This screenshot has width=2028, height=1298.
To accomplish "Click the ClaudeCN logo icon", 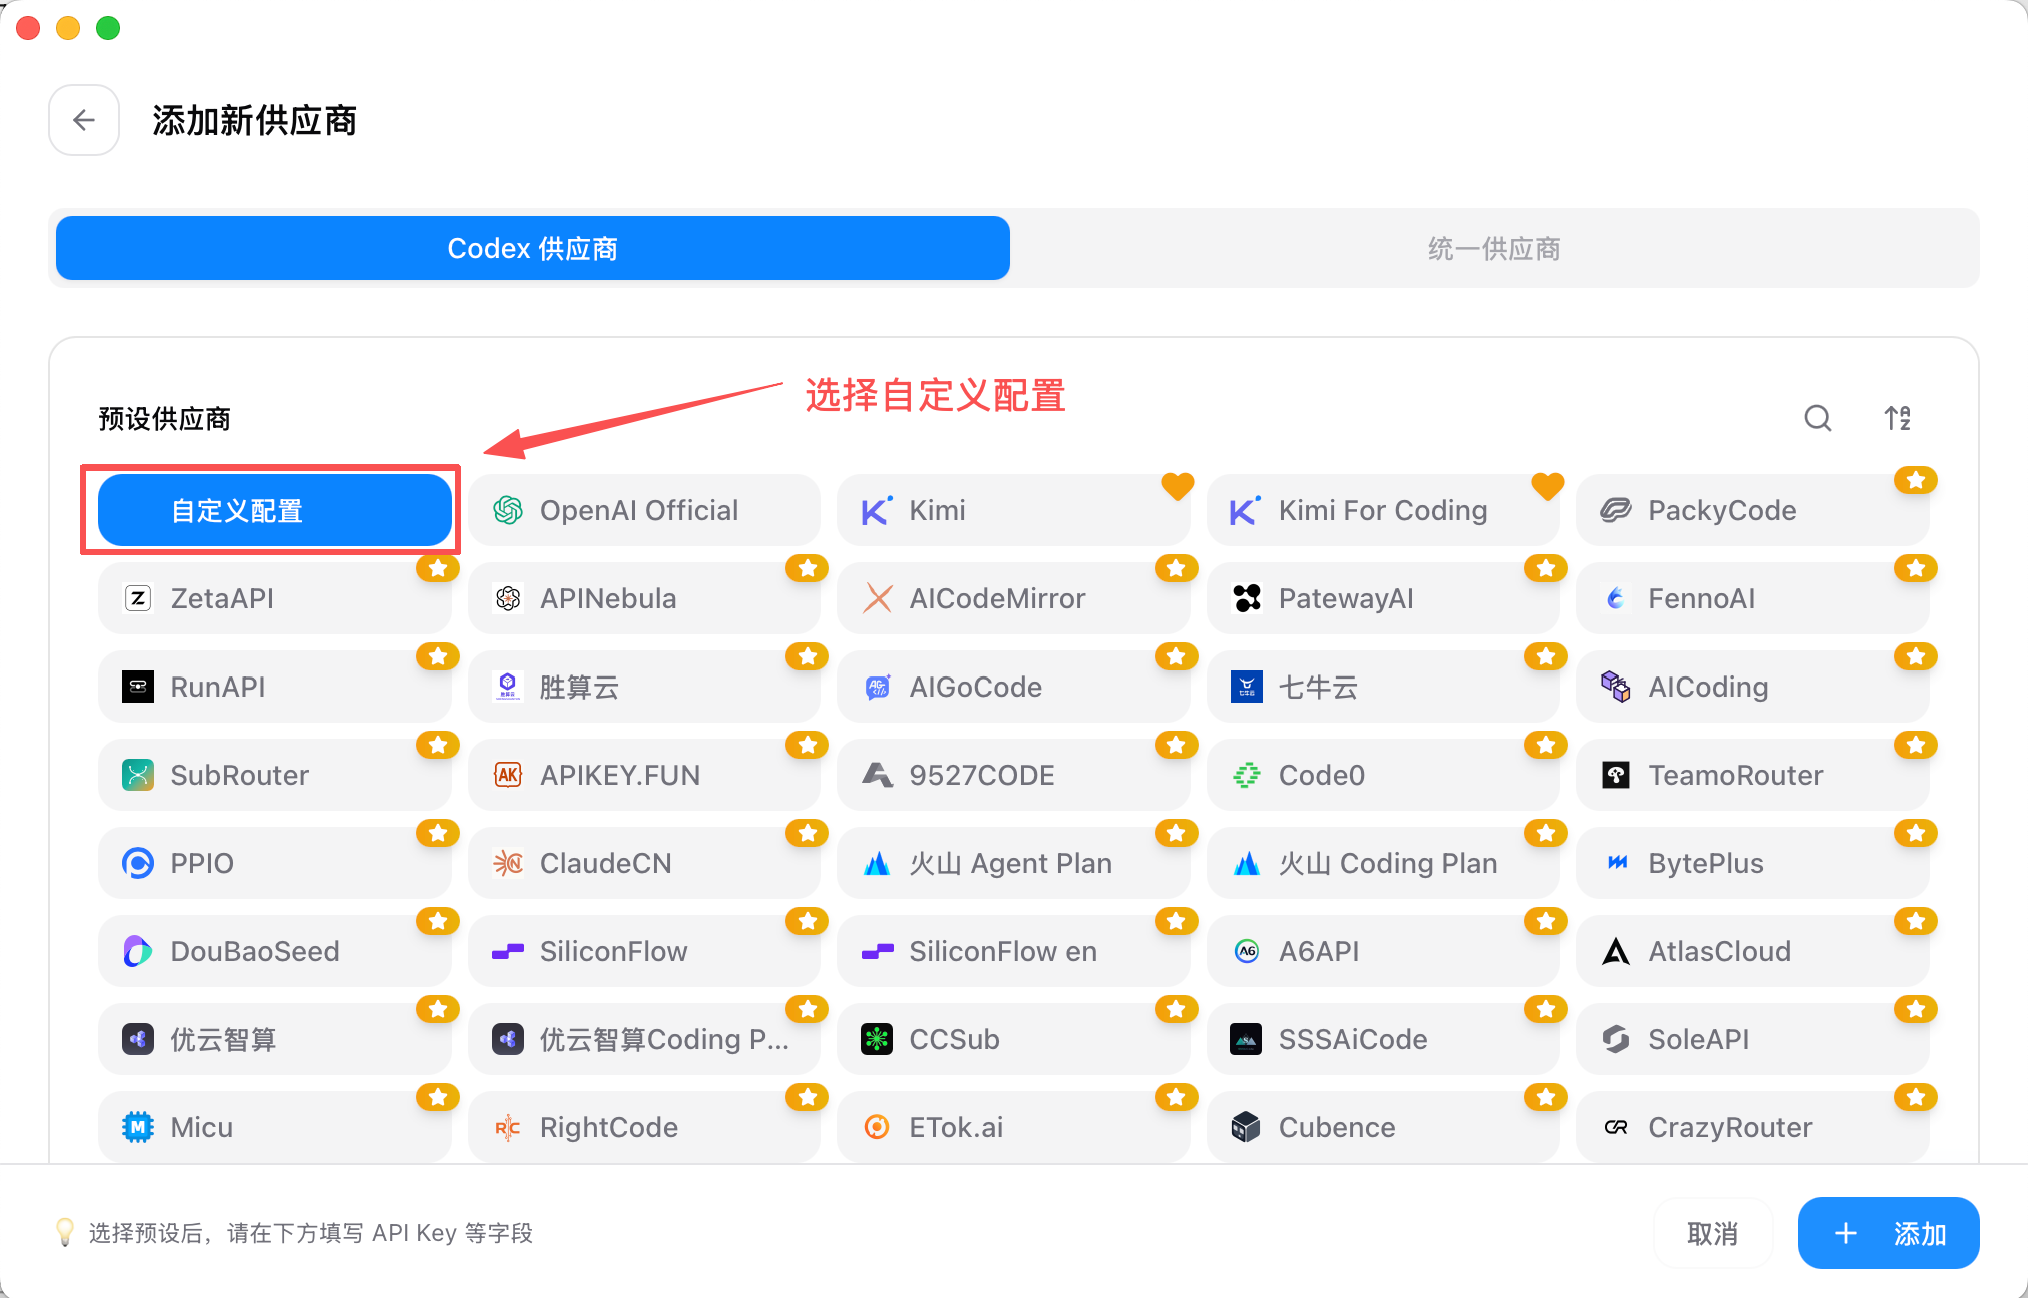I will pyautogui.click(x=508, y=863).
